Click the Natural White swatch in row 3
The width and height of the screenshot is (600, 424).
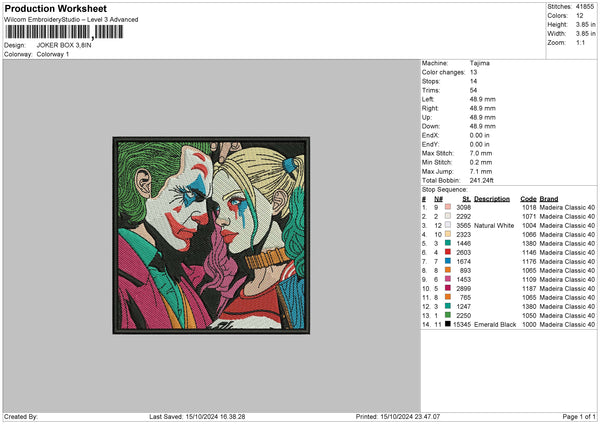(x=448, y=225)
